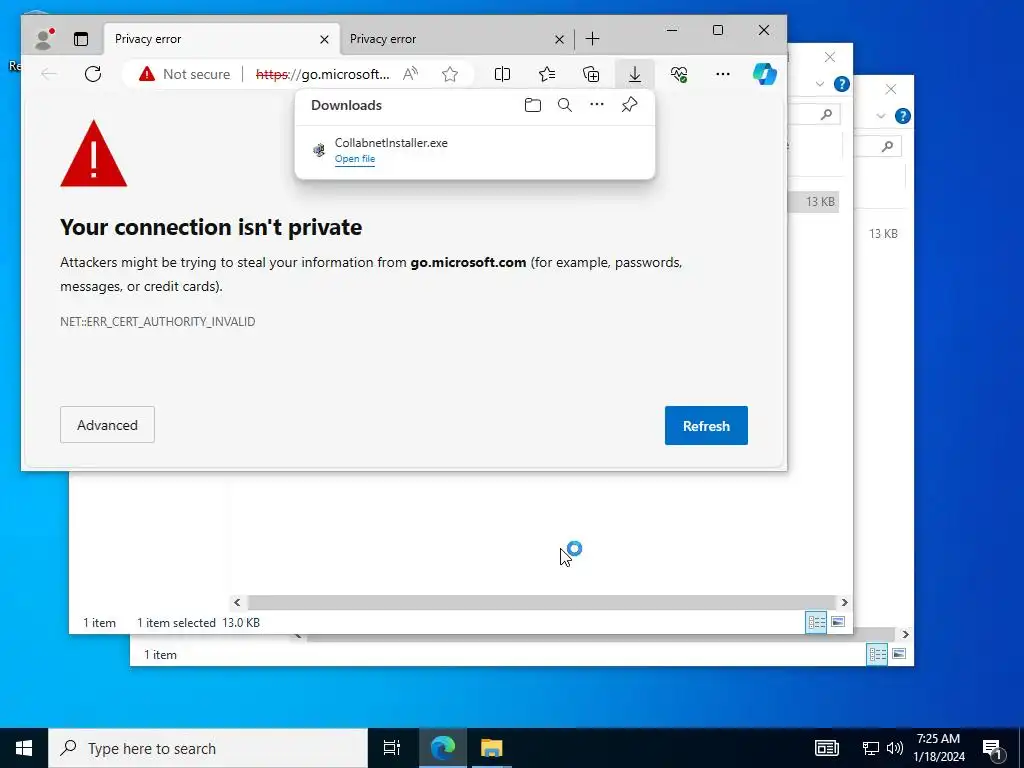
Task: Open split screen icon in toolbar
Action: pos(502,74)
